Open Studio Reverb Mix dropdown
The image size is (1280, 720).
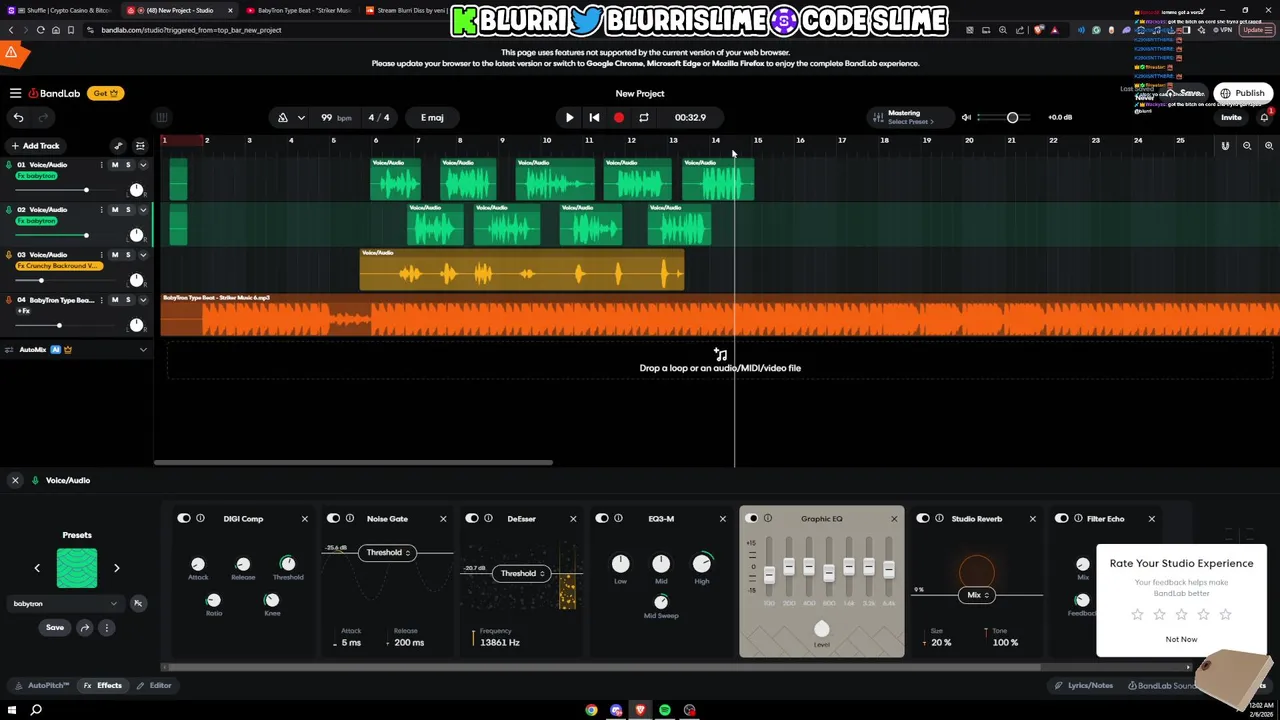(x=975, y=595)
